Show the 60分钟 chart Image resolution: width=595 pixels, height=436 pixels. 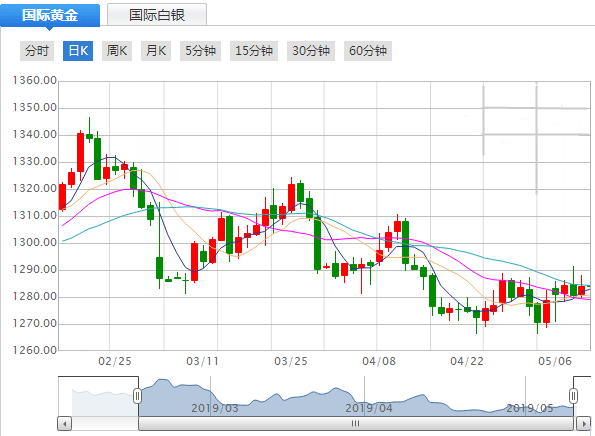368,50
